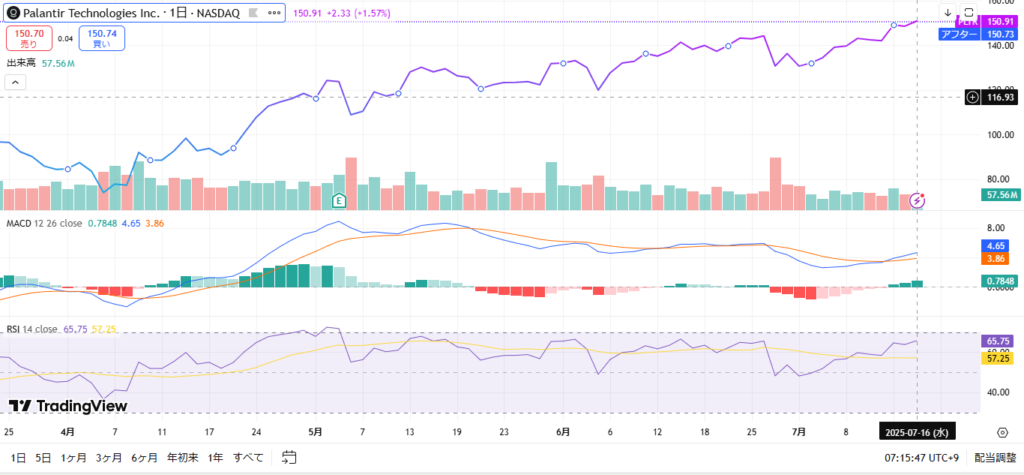Screen dimensions: 1024x475
Task: Select the 5日 date range
Action: point(43,457)
